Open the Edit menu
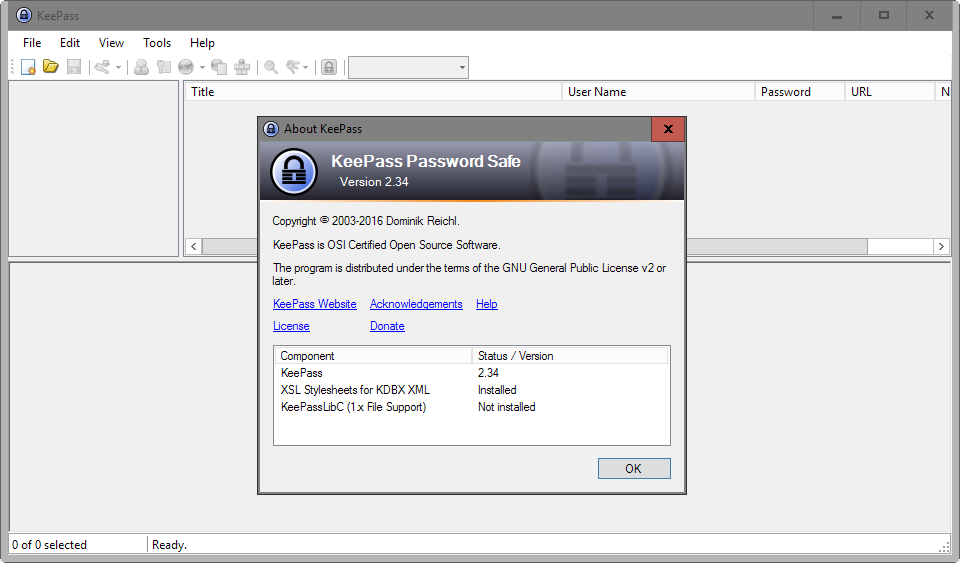Screen dimensions: 960x563 pyautogui.click(x=70, y=43)
